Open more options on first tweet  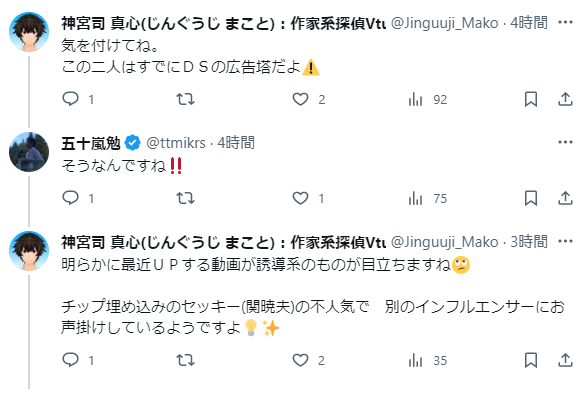coord(565,22)
